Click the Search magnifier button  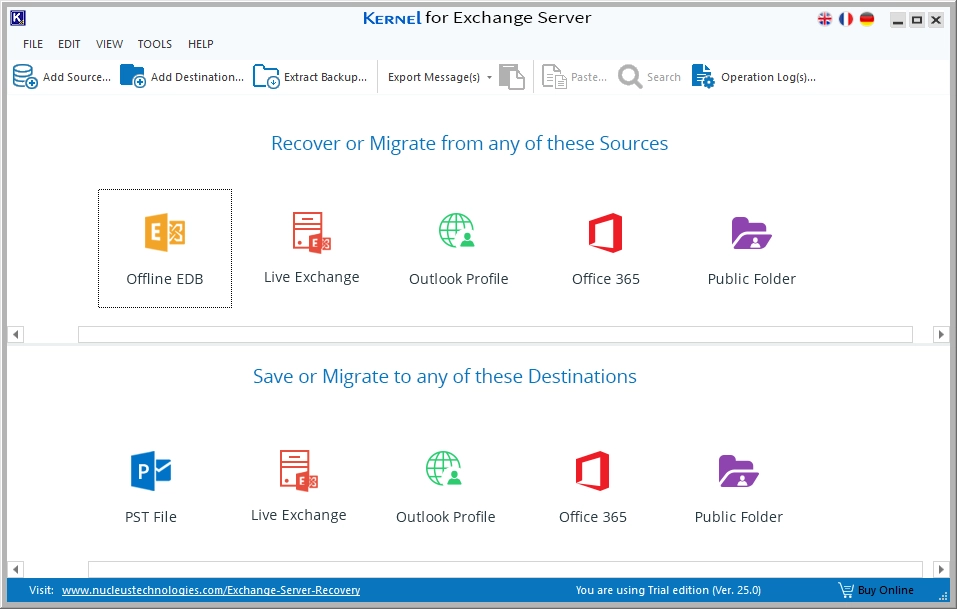pyautogui.click(x=649, y=77)
